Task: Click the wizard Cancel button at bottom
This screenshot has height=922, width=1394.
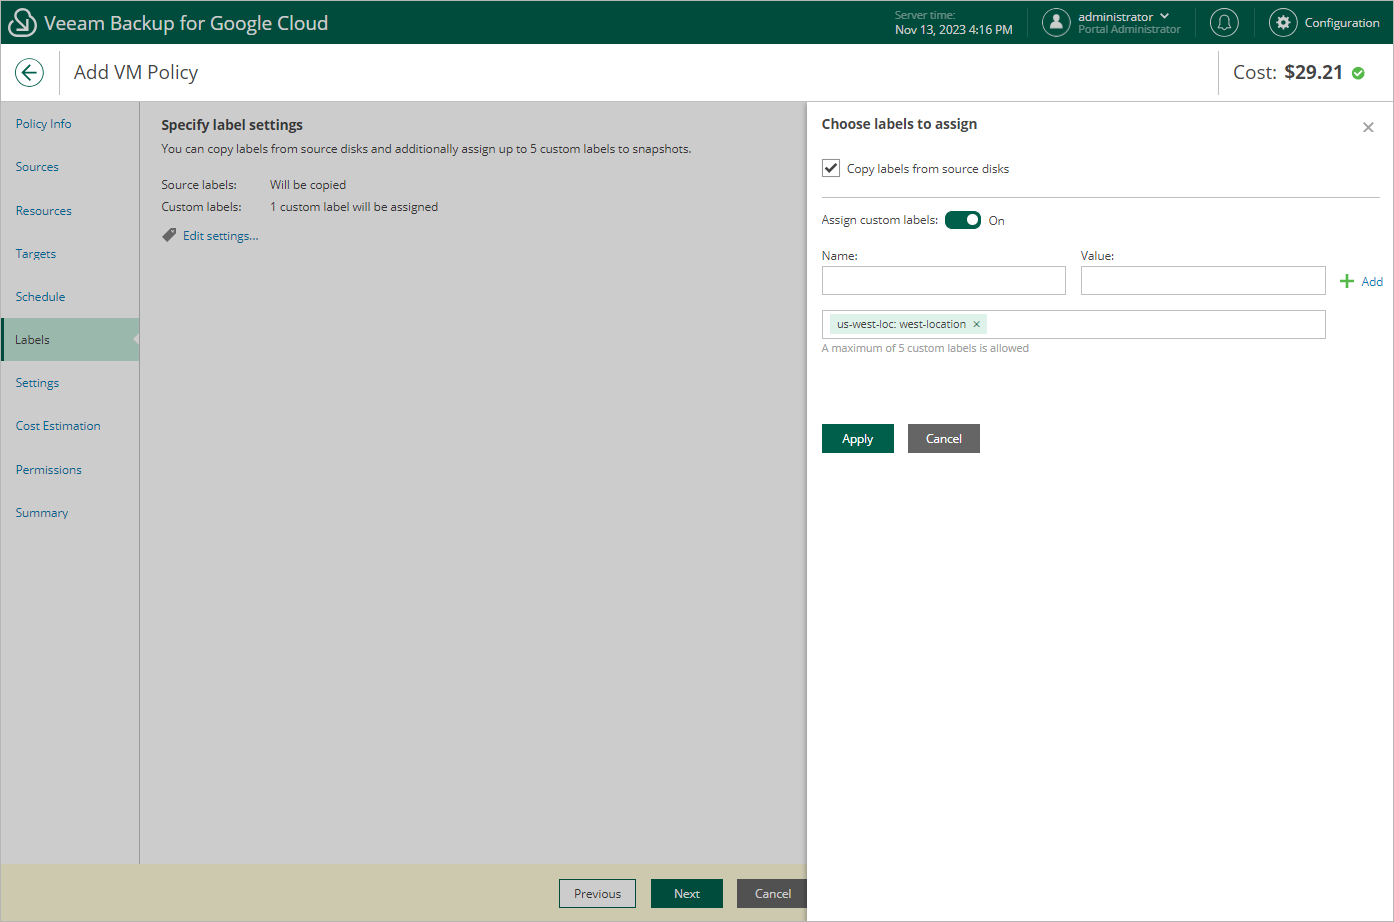Action: pyautogui.click(x=772, y=894)
